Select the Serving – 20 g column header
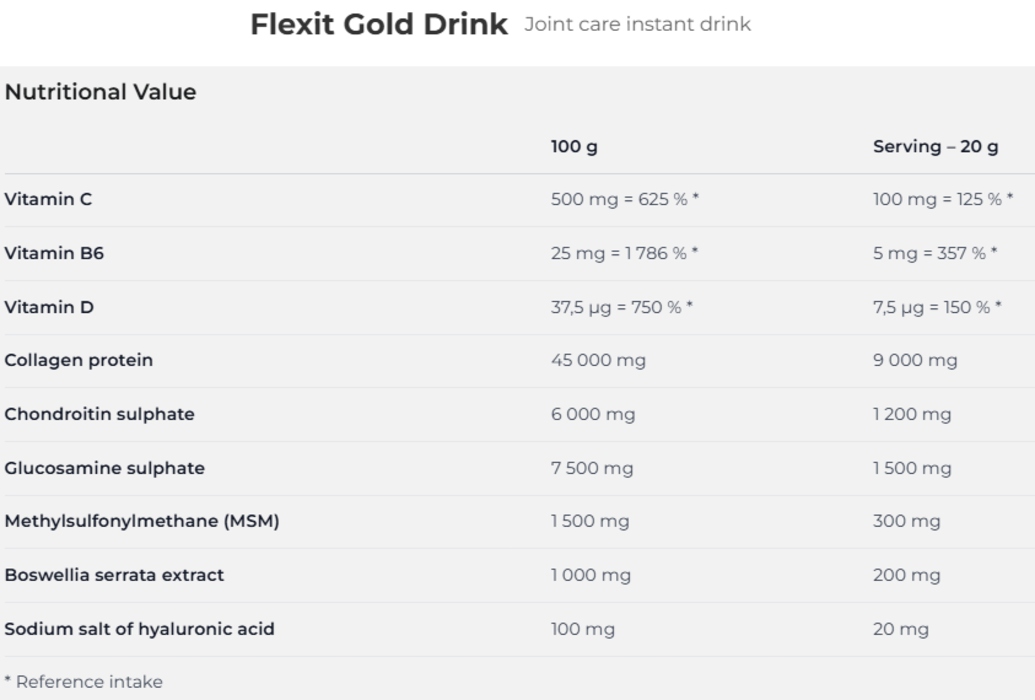The width and height of the screenshot is (1035, 700). [935, 147]
